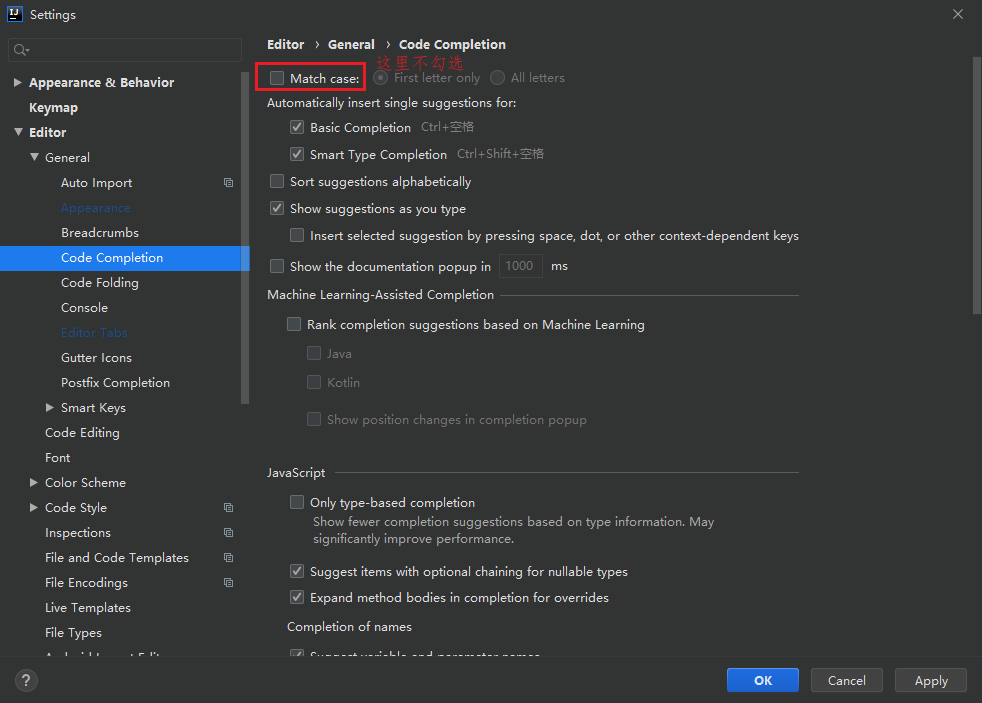Click the Apply button
Image resolution: width=982 pixels, height=703 pixels.
(x=930, y=680)
